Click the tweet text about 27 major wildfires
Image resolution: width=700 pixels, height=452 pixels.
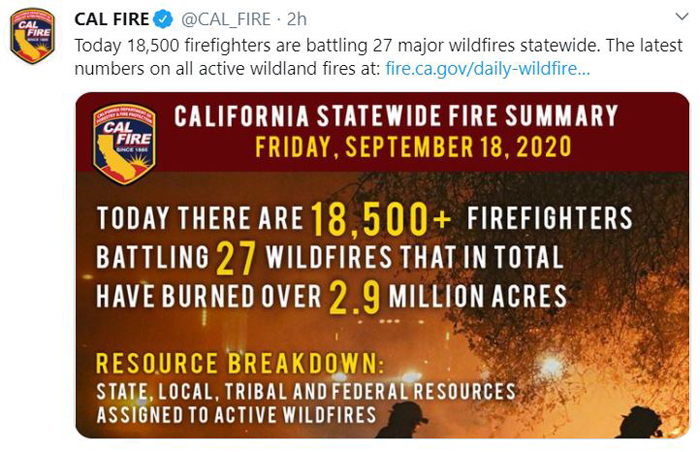pyautogui.click(x=378, y=57)
